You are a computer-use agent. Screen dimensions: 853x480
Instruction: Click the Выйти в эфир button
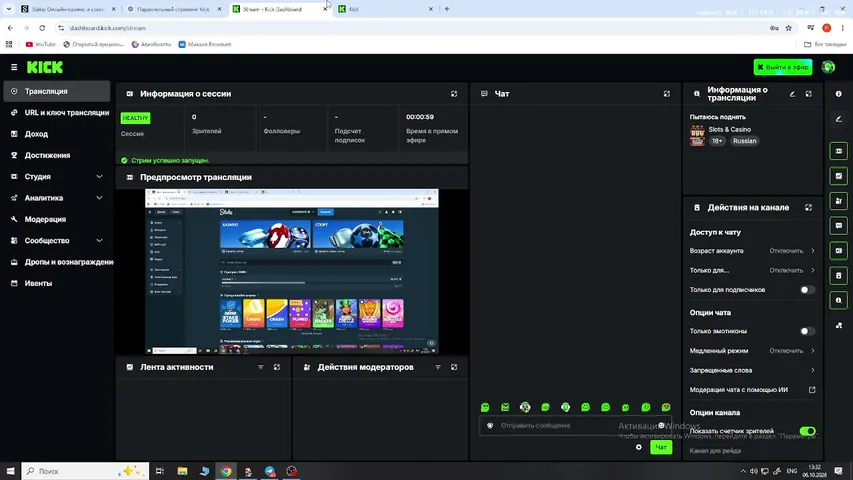(x=783, y=67)
